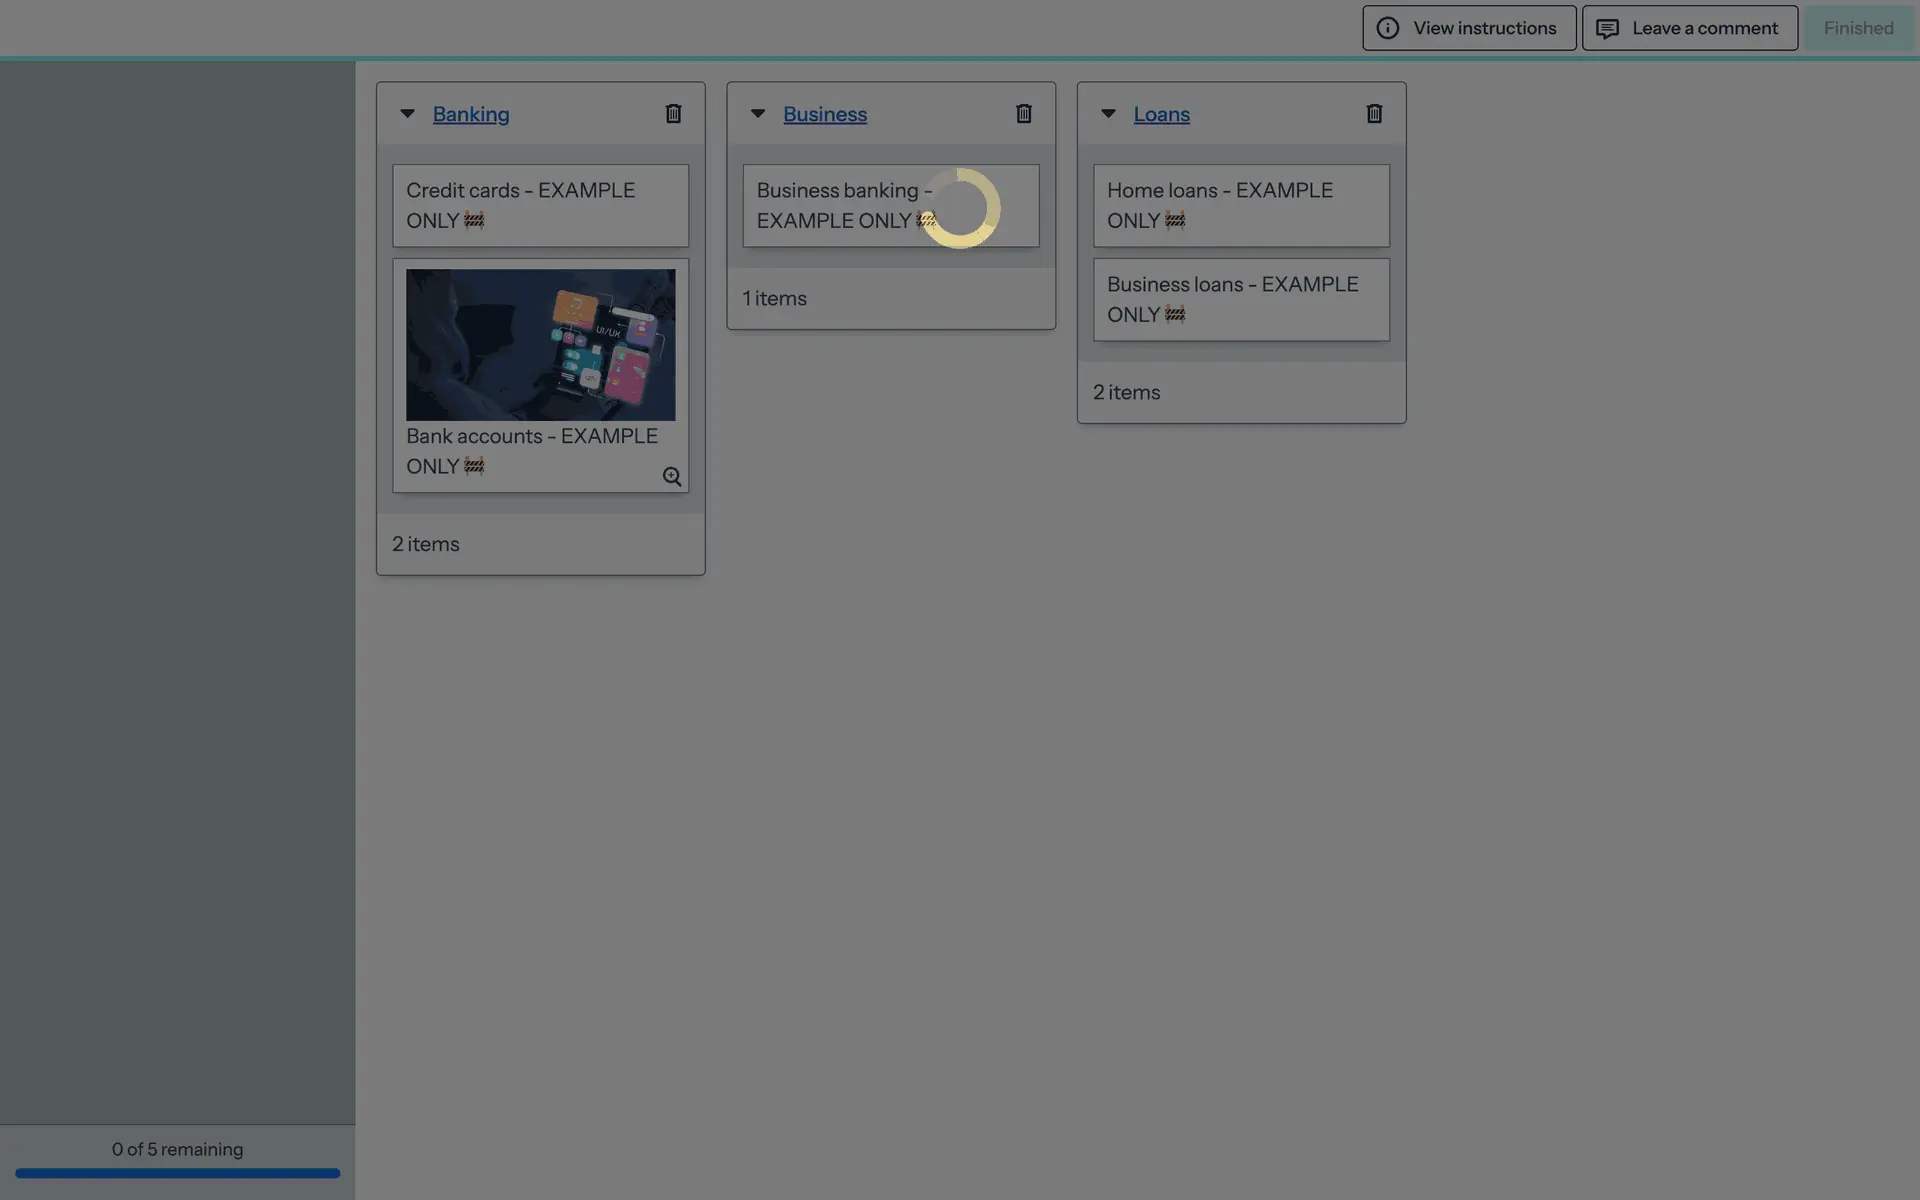Select the Business loans example card
The image size is (1920, 1200).
tap(1240, 299)
